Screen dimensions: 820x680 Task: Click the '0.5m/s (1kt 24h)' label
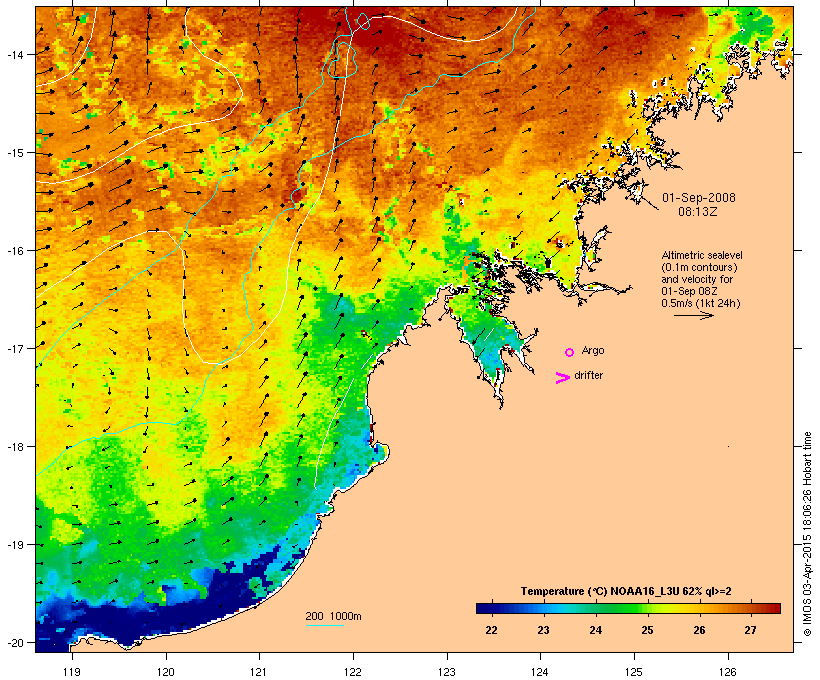click(701, 303)
